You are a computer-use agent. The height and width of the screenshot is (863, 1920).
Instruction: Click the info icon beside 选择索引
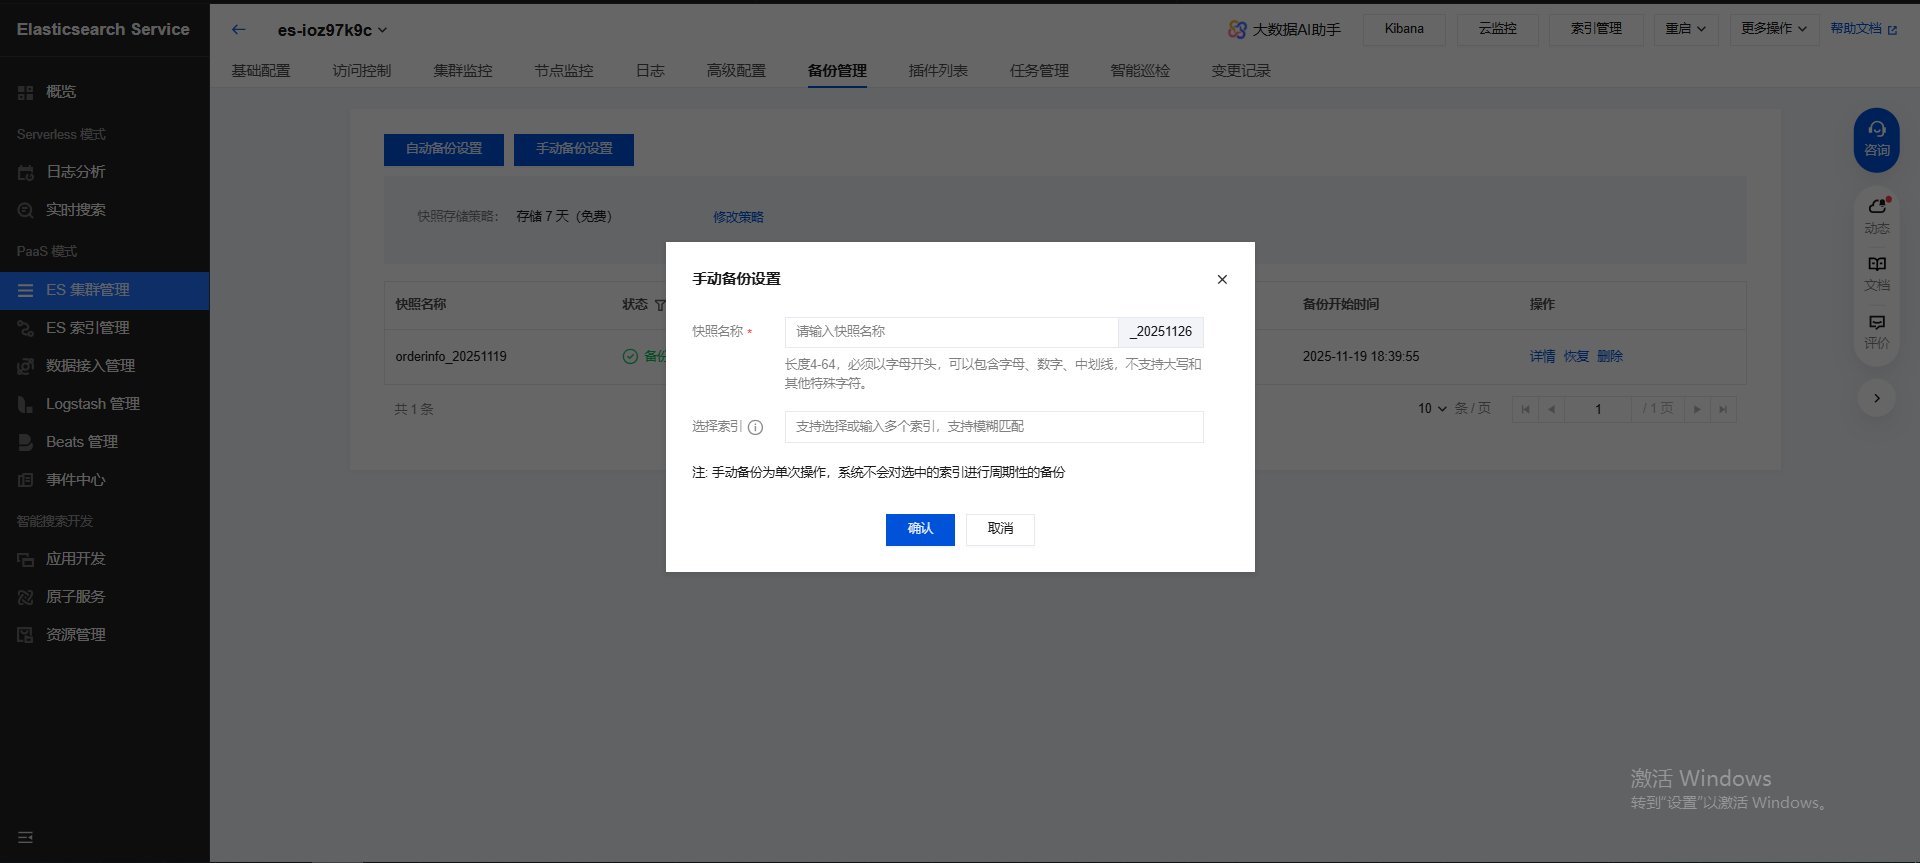pyautogui.click(x=755, y=428)
